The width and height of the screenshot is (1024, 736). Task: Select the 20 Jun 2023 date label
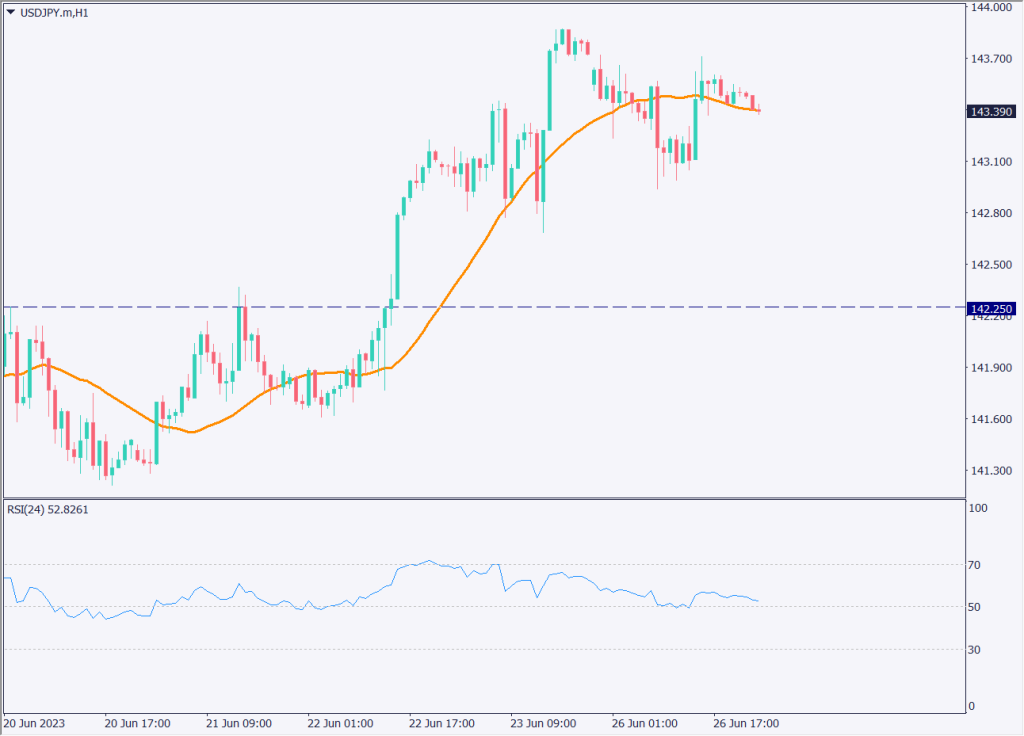34,723
